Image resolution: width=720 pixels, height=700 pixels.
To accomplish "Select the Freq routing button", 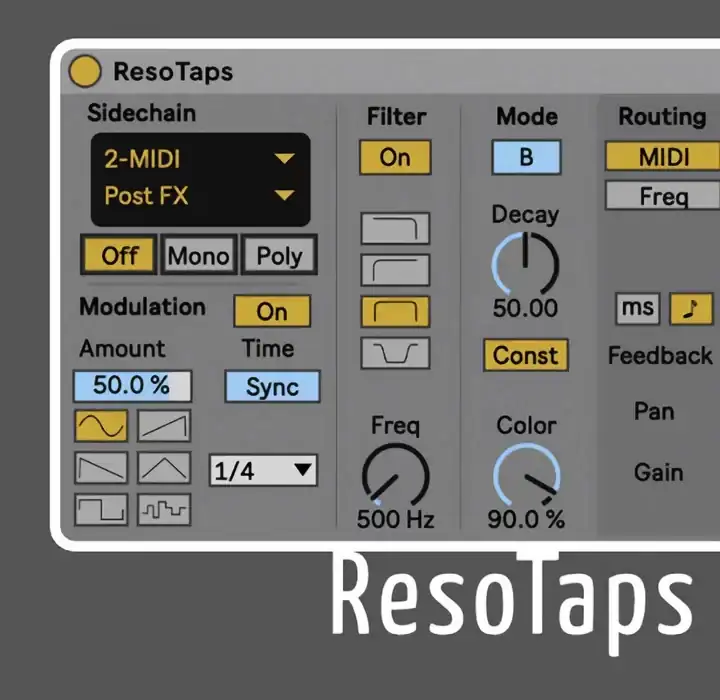I will (x=663, y=196).
